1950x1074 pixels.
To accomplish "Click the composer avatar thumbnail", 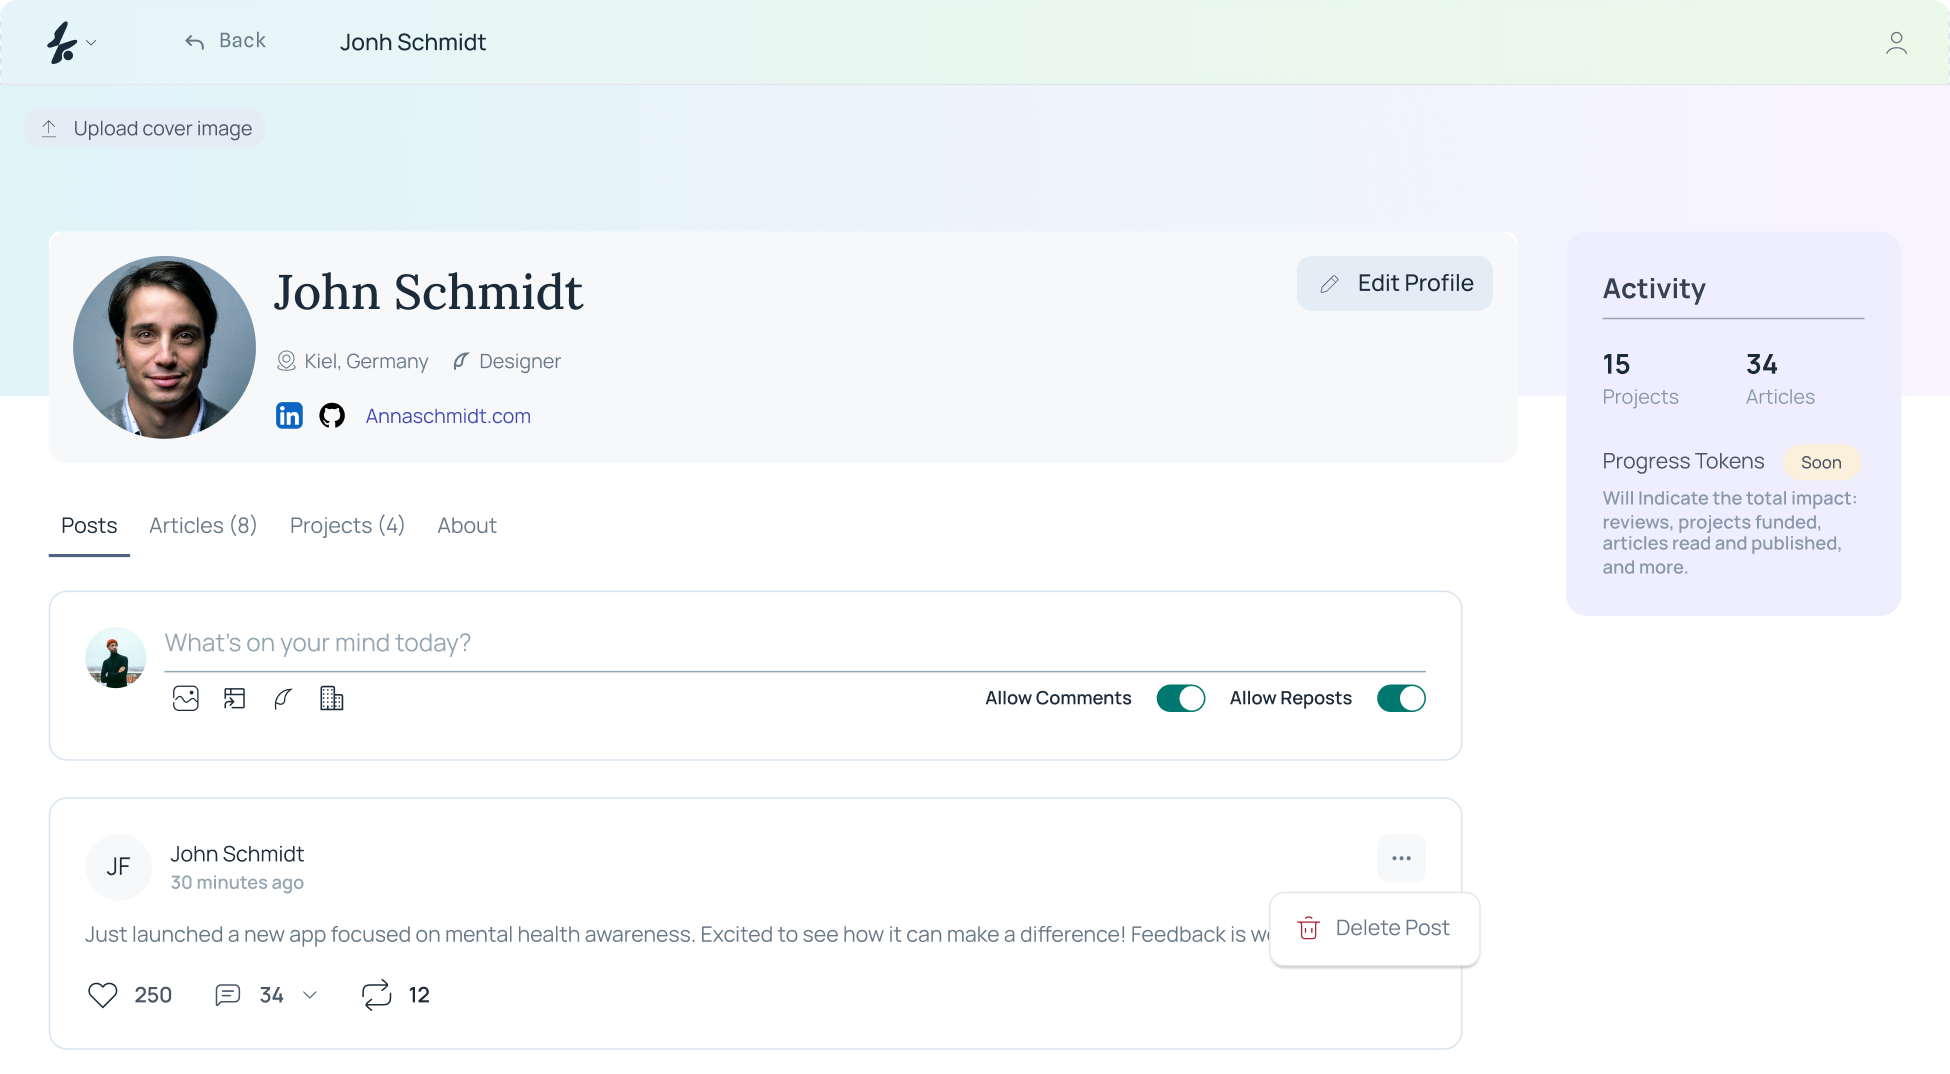I will tap(115, 657).
